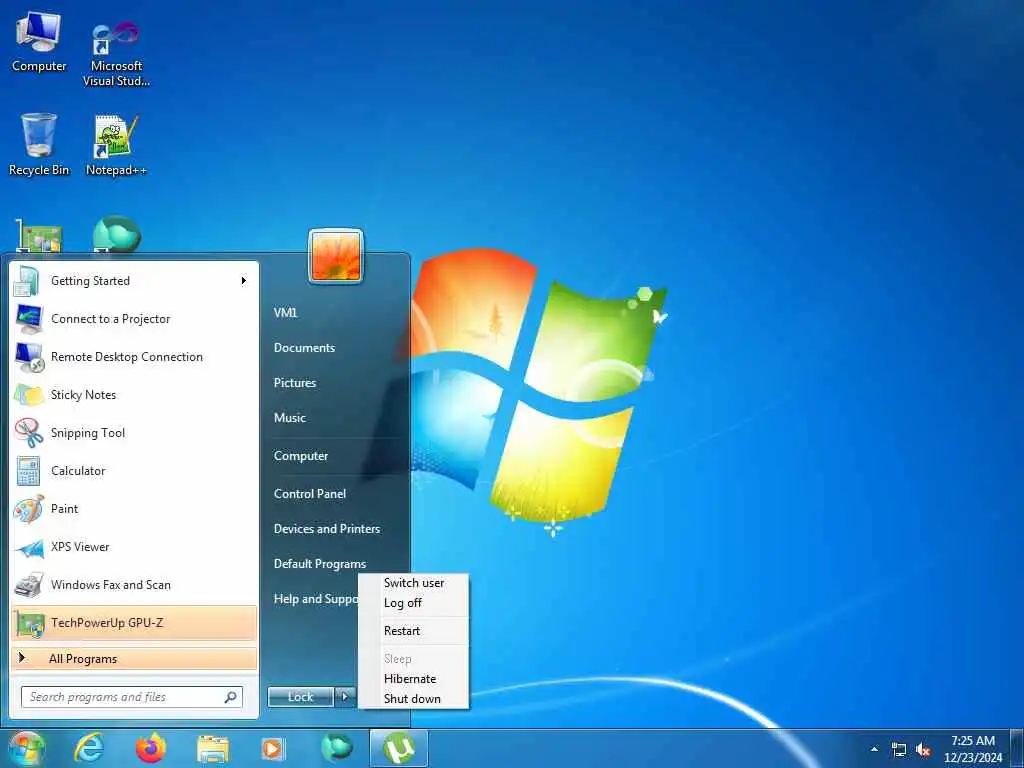
Task: Click the Calculator icon
Action: coord(28,470)
